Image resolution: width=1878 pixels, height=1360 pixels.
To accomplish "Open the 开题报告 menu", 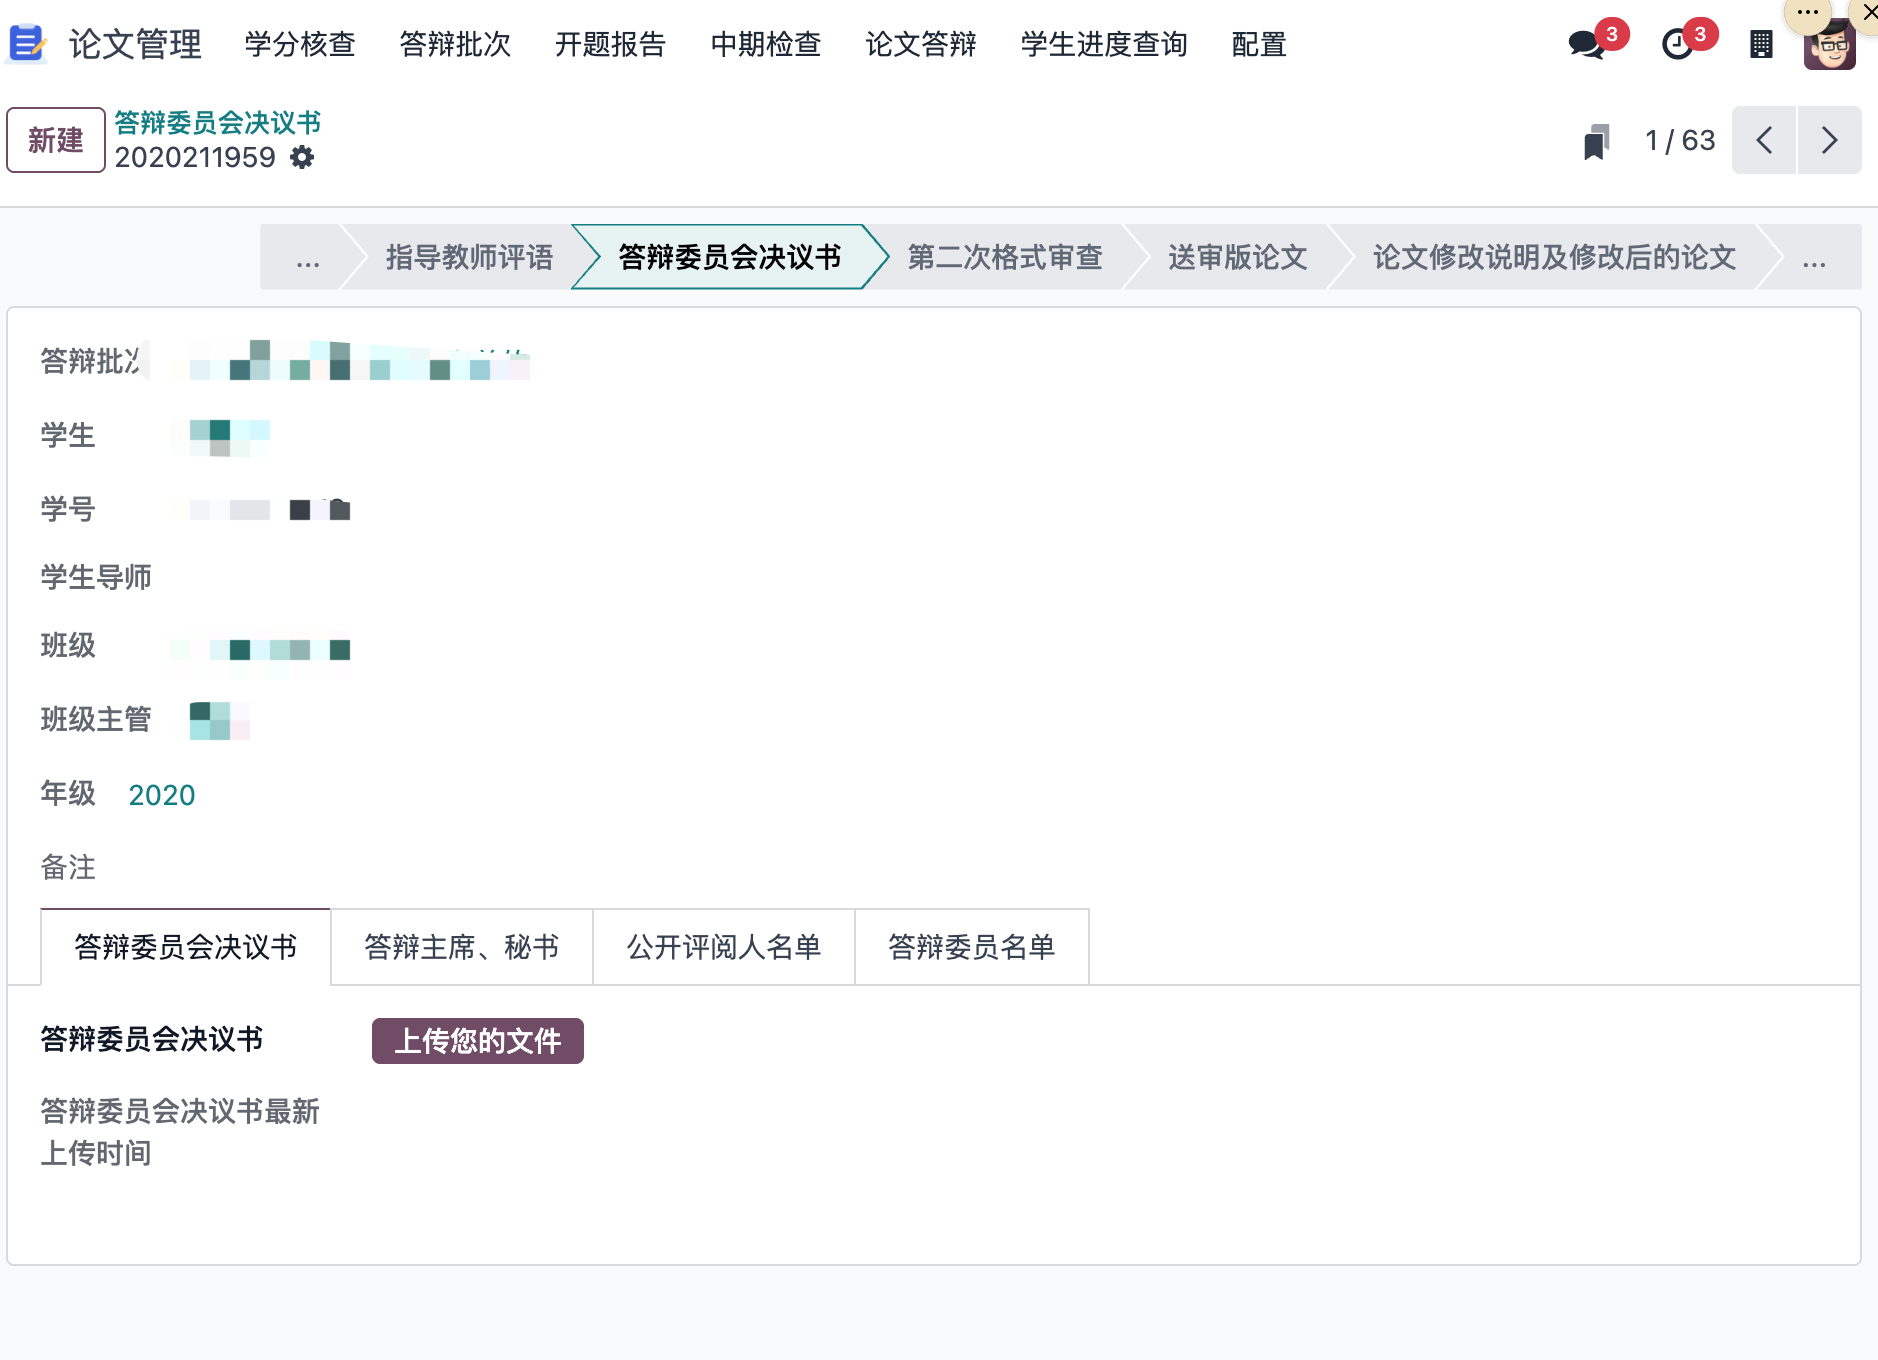I will (x=610, y=45).
